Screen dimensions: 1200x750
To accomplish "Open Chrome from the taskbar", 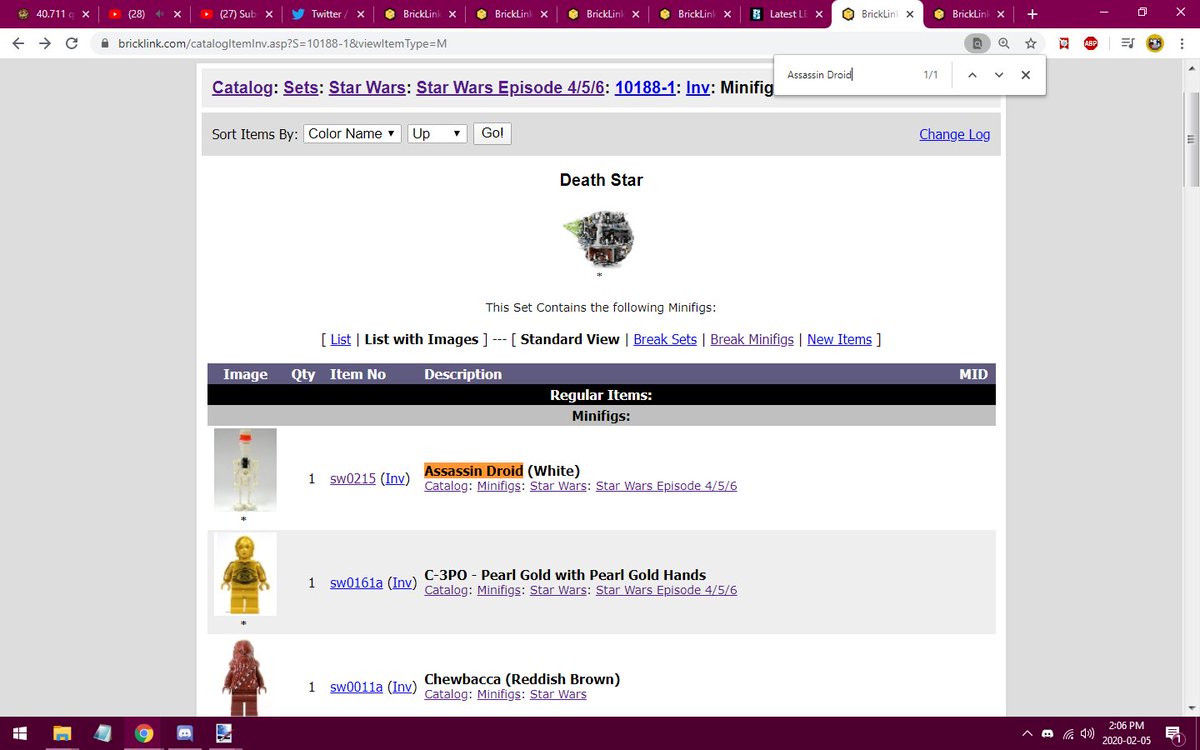I will 143,733.
